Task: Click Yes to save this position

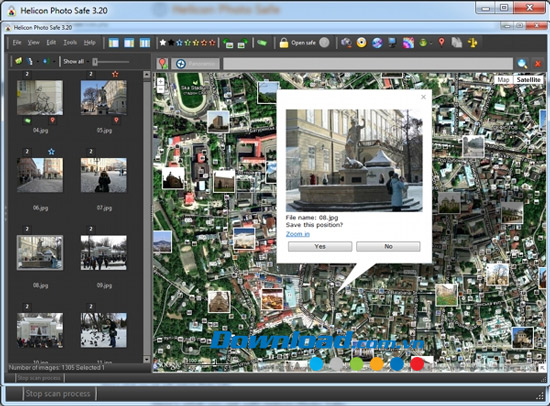Action: pyautogui.click(x=320, y=246)
